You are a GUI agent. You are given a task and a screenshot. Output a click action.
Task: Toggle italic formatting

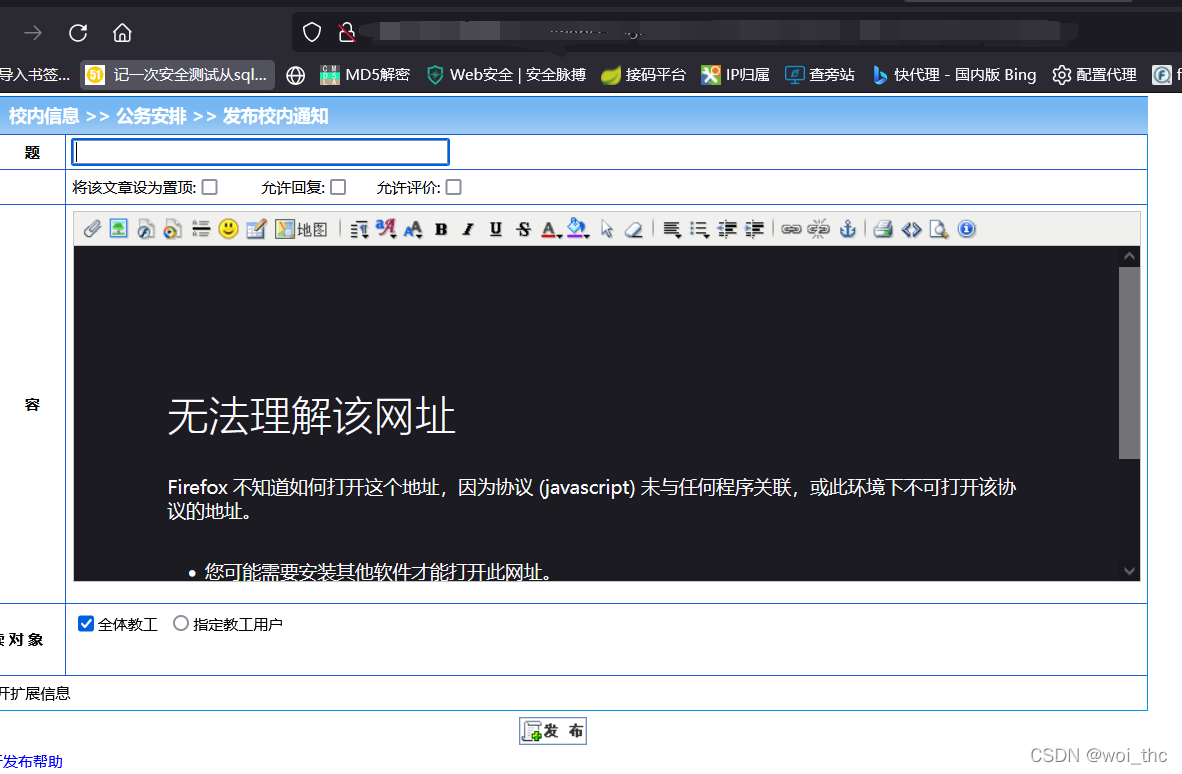click(x=468, y=229)
